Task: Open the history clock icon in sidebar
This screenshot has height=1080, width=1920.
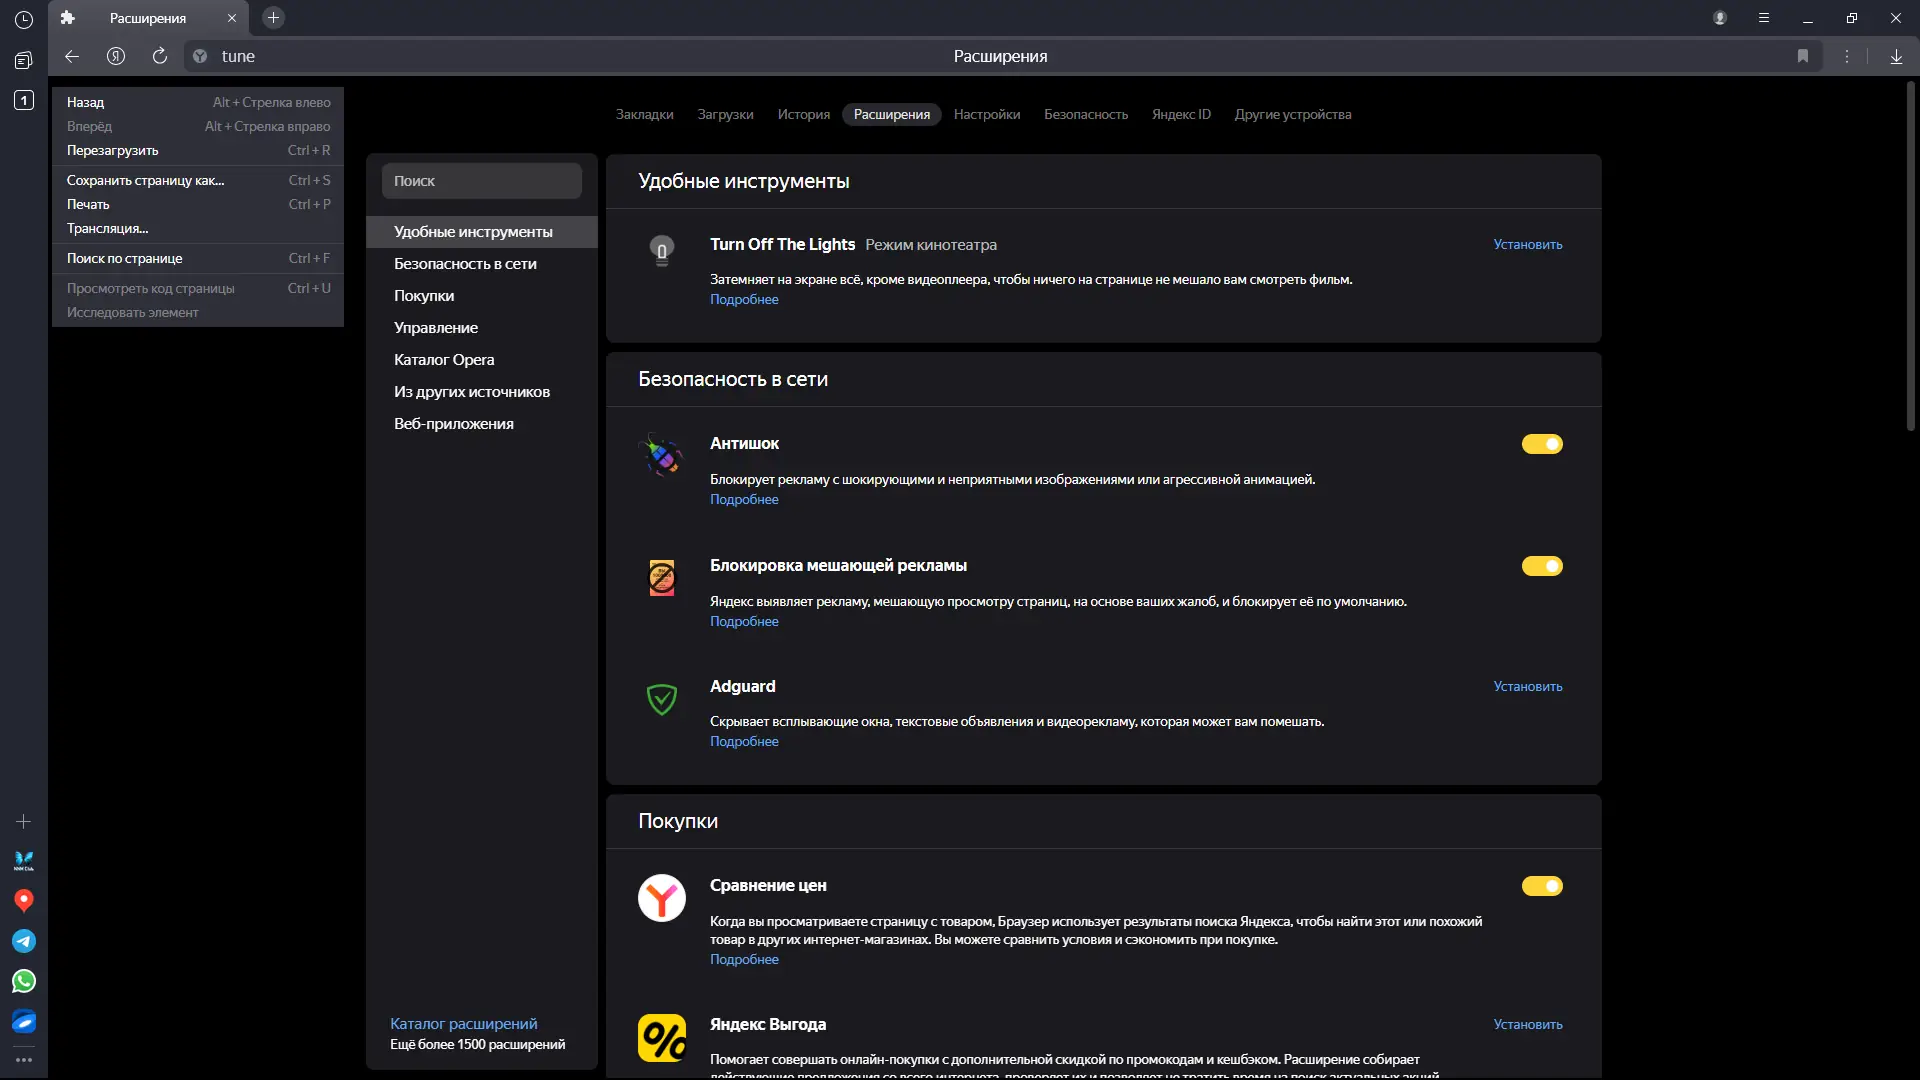Action: tap(24, 19)
